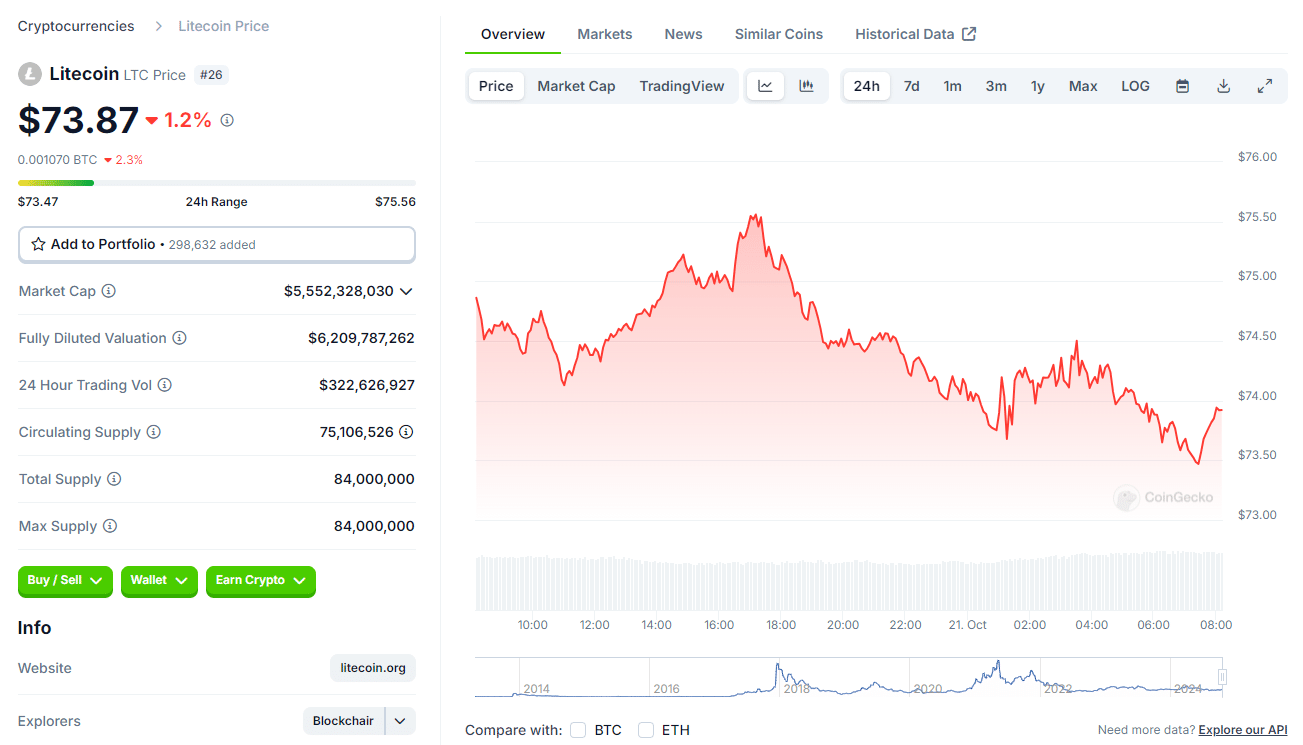Image resolution: width=1303 pixels, height=745 pixels.
Task: Open the Wallet dropdown
Action: tap(159, 580)
